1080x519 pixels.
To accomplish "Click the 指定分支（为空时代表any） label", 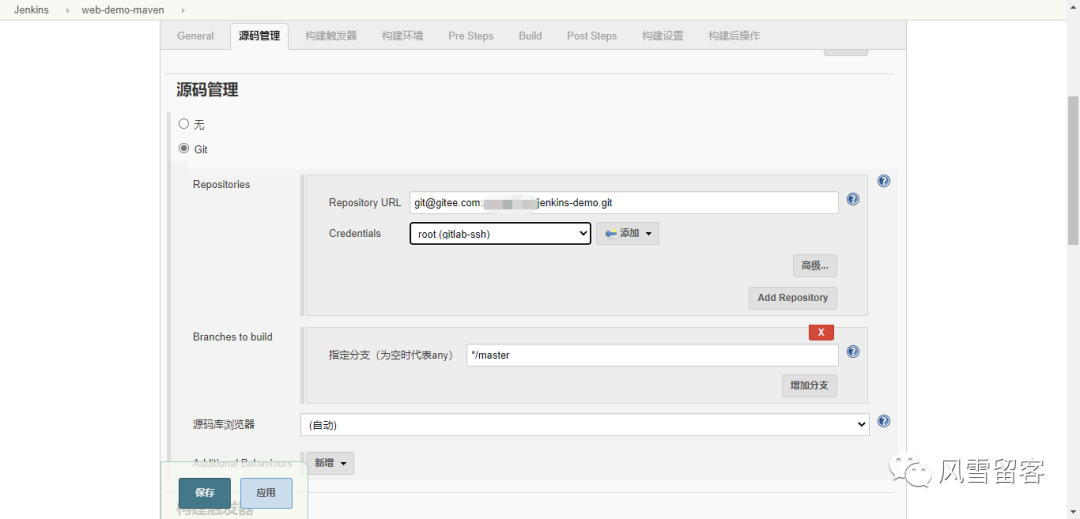I will click(x=391, y=355).
